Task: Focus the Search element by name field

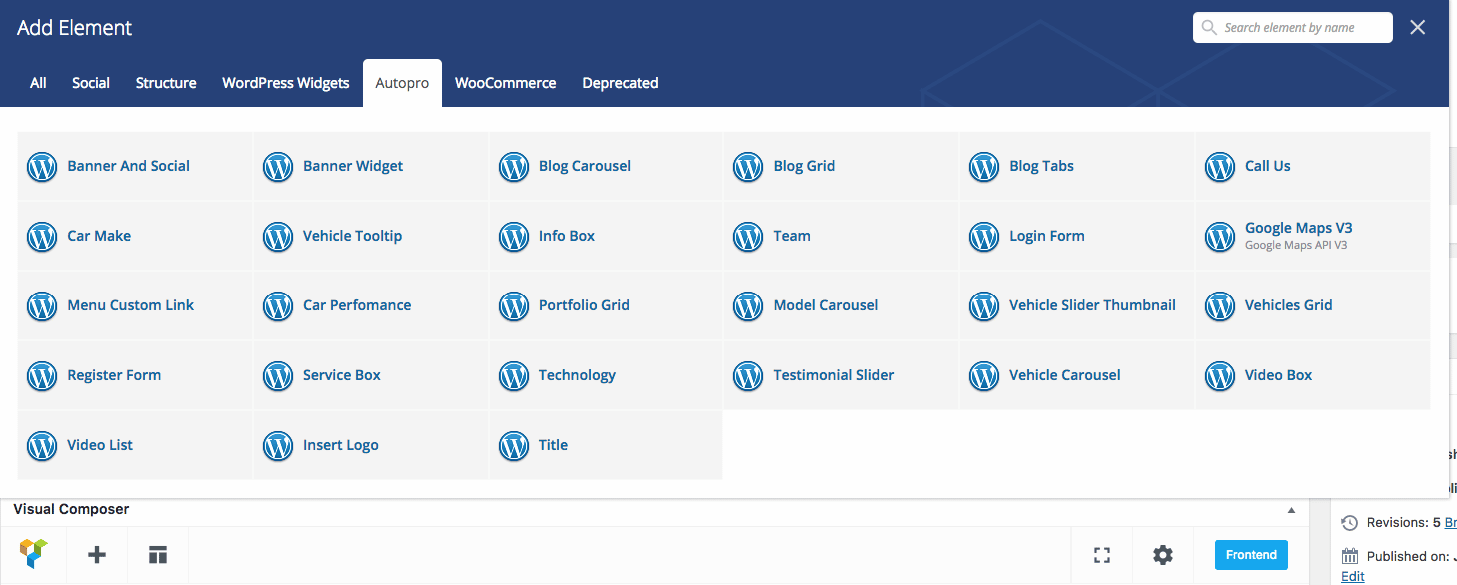Action: [1293, 28]
